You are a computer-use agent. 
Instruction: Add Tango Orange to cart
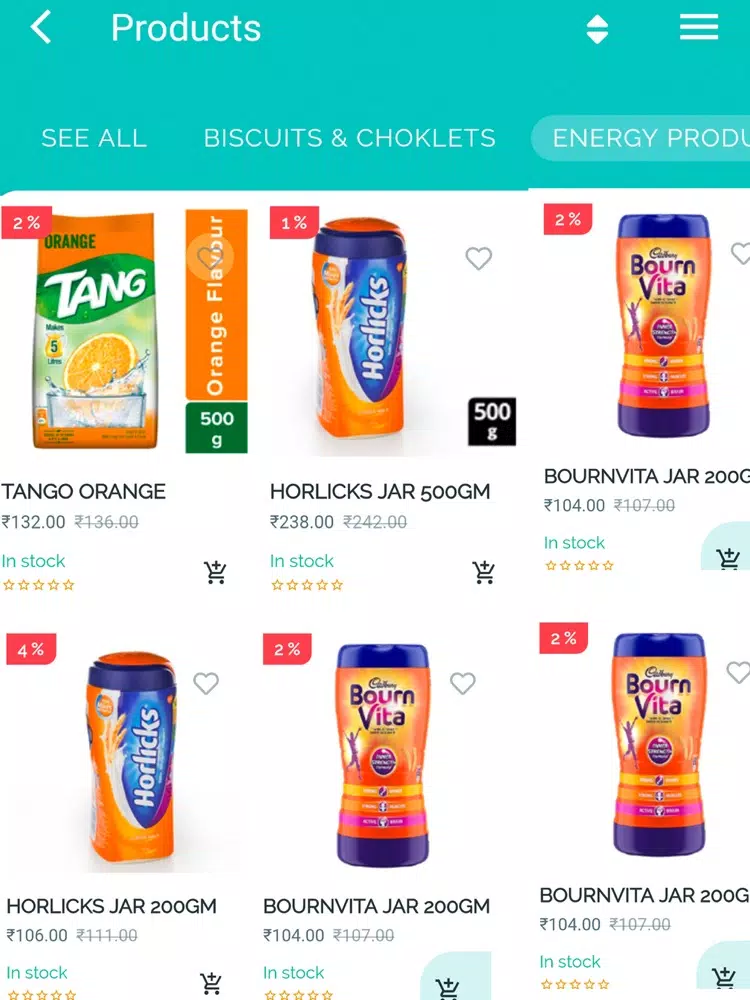coord(215,572)
